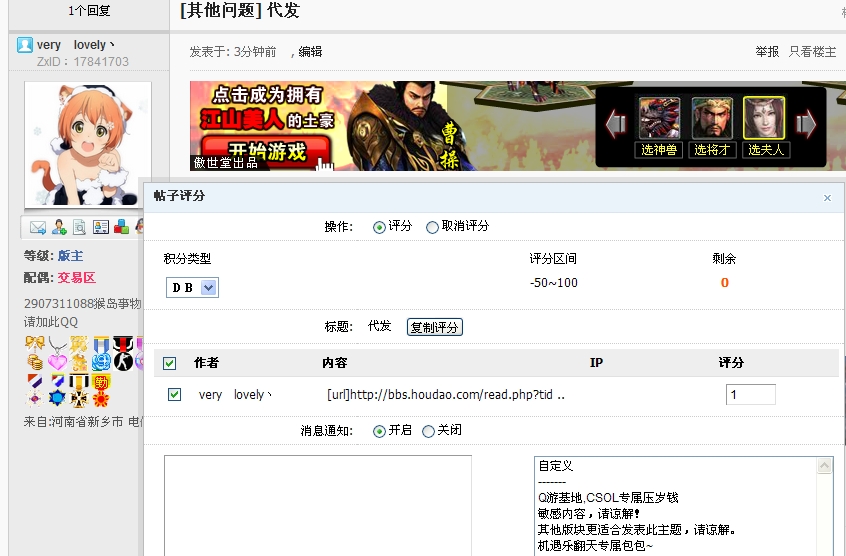Click the 选夫人 label button
Image resolution: width=846 pixels, height=556 pixels.
tap(766, 149)
